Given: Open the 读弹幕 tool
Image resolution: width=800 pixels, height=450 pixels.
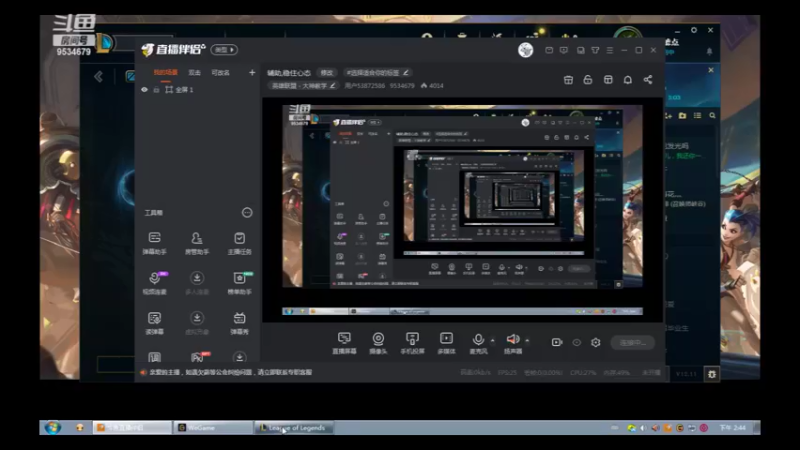Looking at the screenshot, I should [x=154, y=323].
